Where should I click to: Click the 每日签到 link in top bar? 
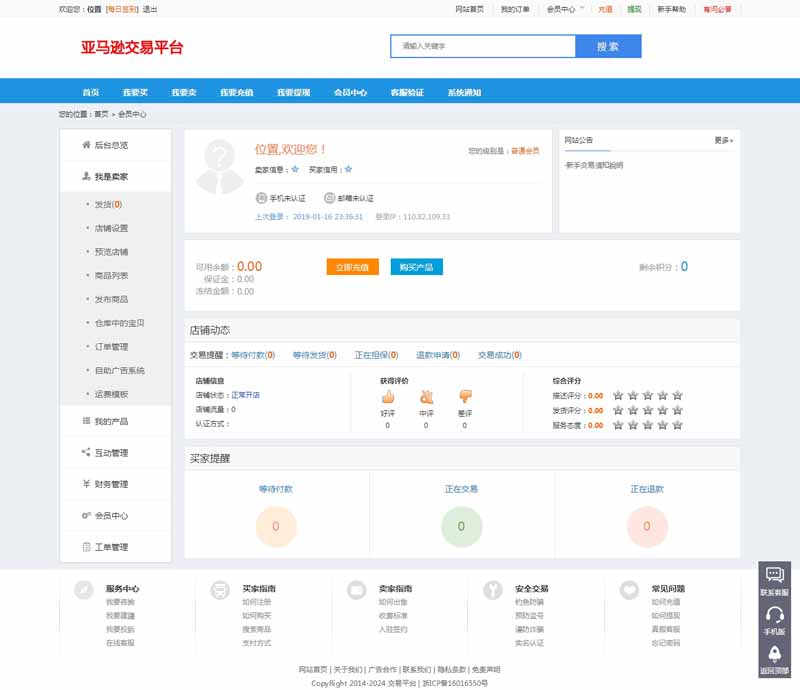tap(122, 9)
